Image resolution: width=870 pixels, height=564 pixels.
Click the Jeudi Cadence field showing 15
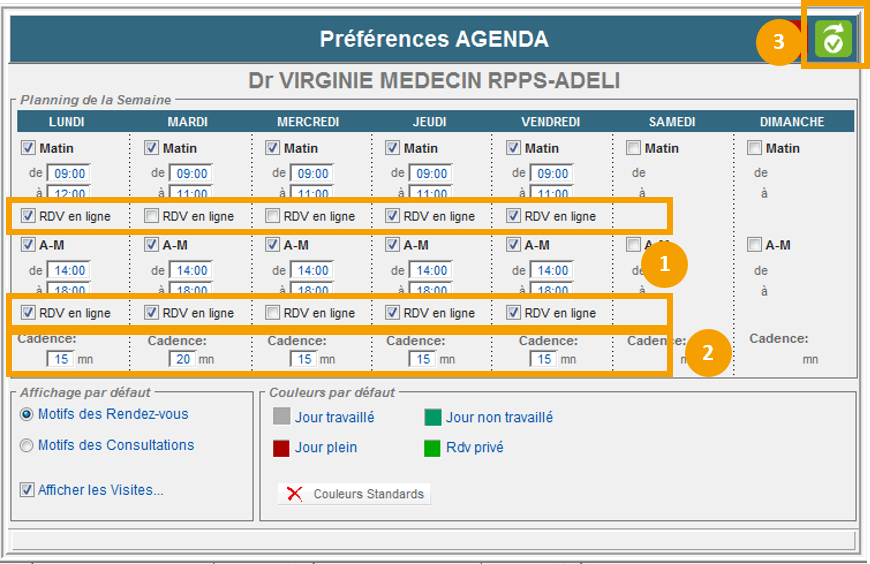[421, 359]
